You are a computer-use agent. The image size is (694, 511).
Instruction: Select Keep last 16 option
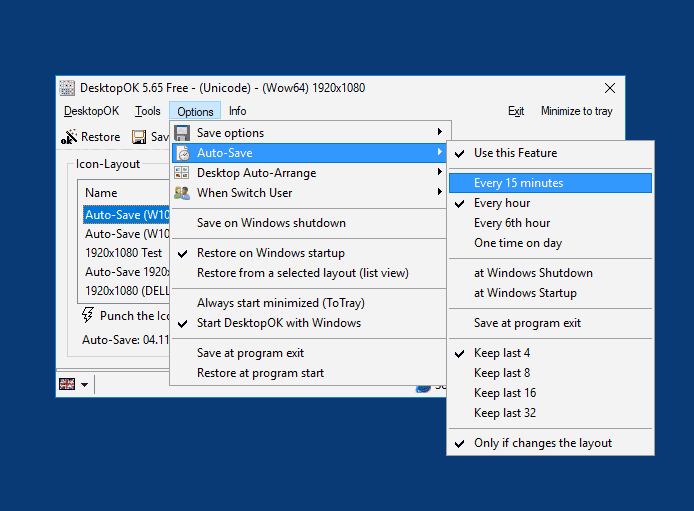coord(504,393)
